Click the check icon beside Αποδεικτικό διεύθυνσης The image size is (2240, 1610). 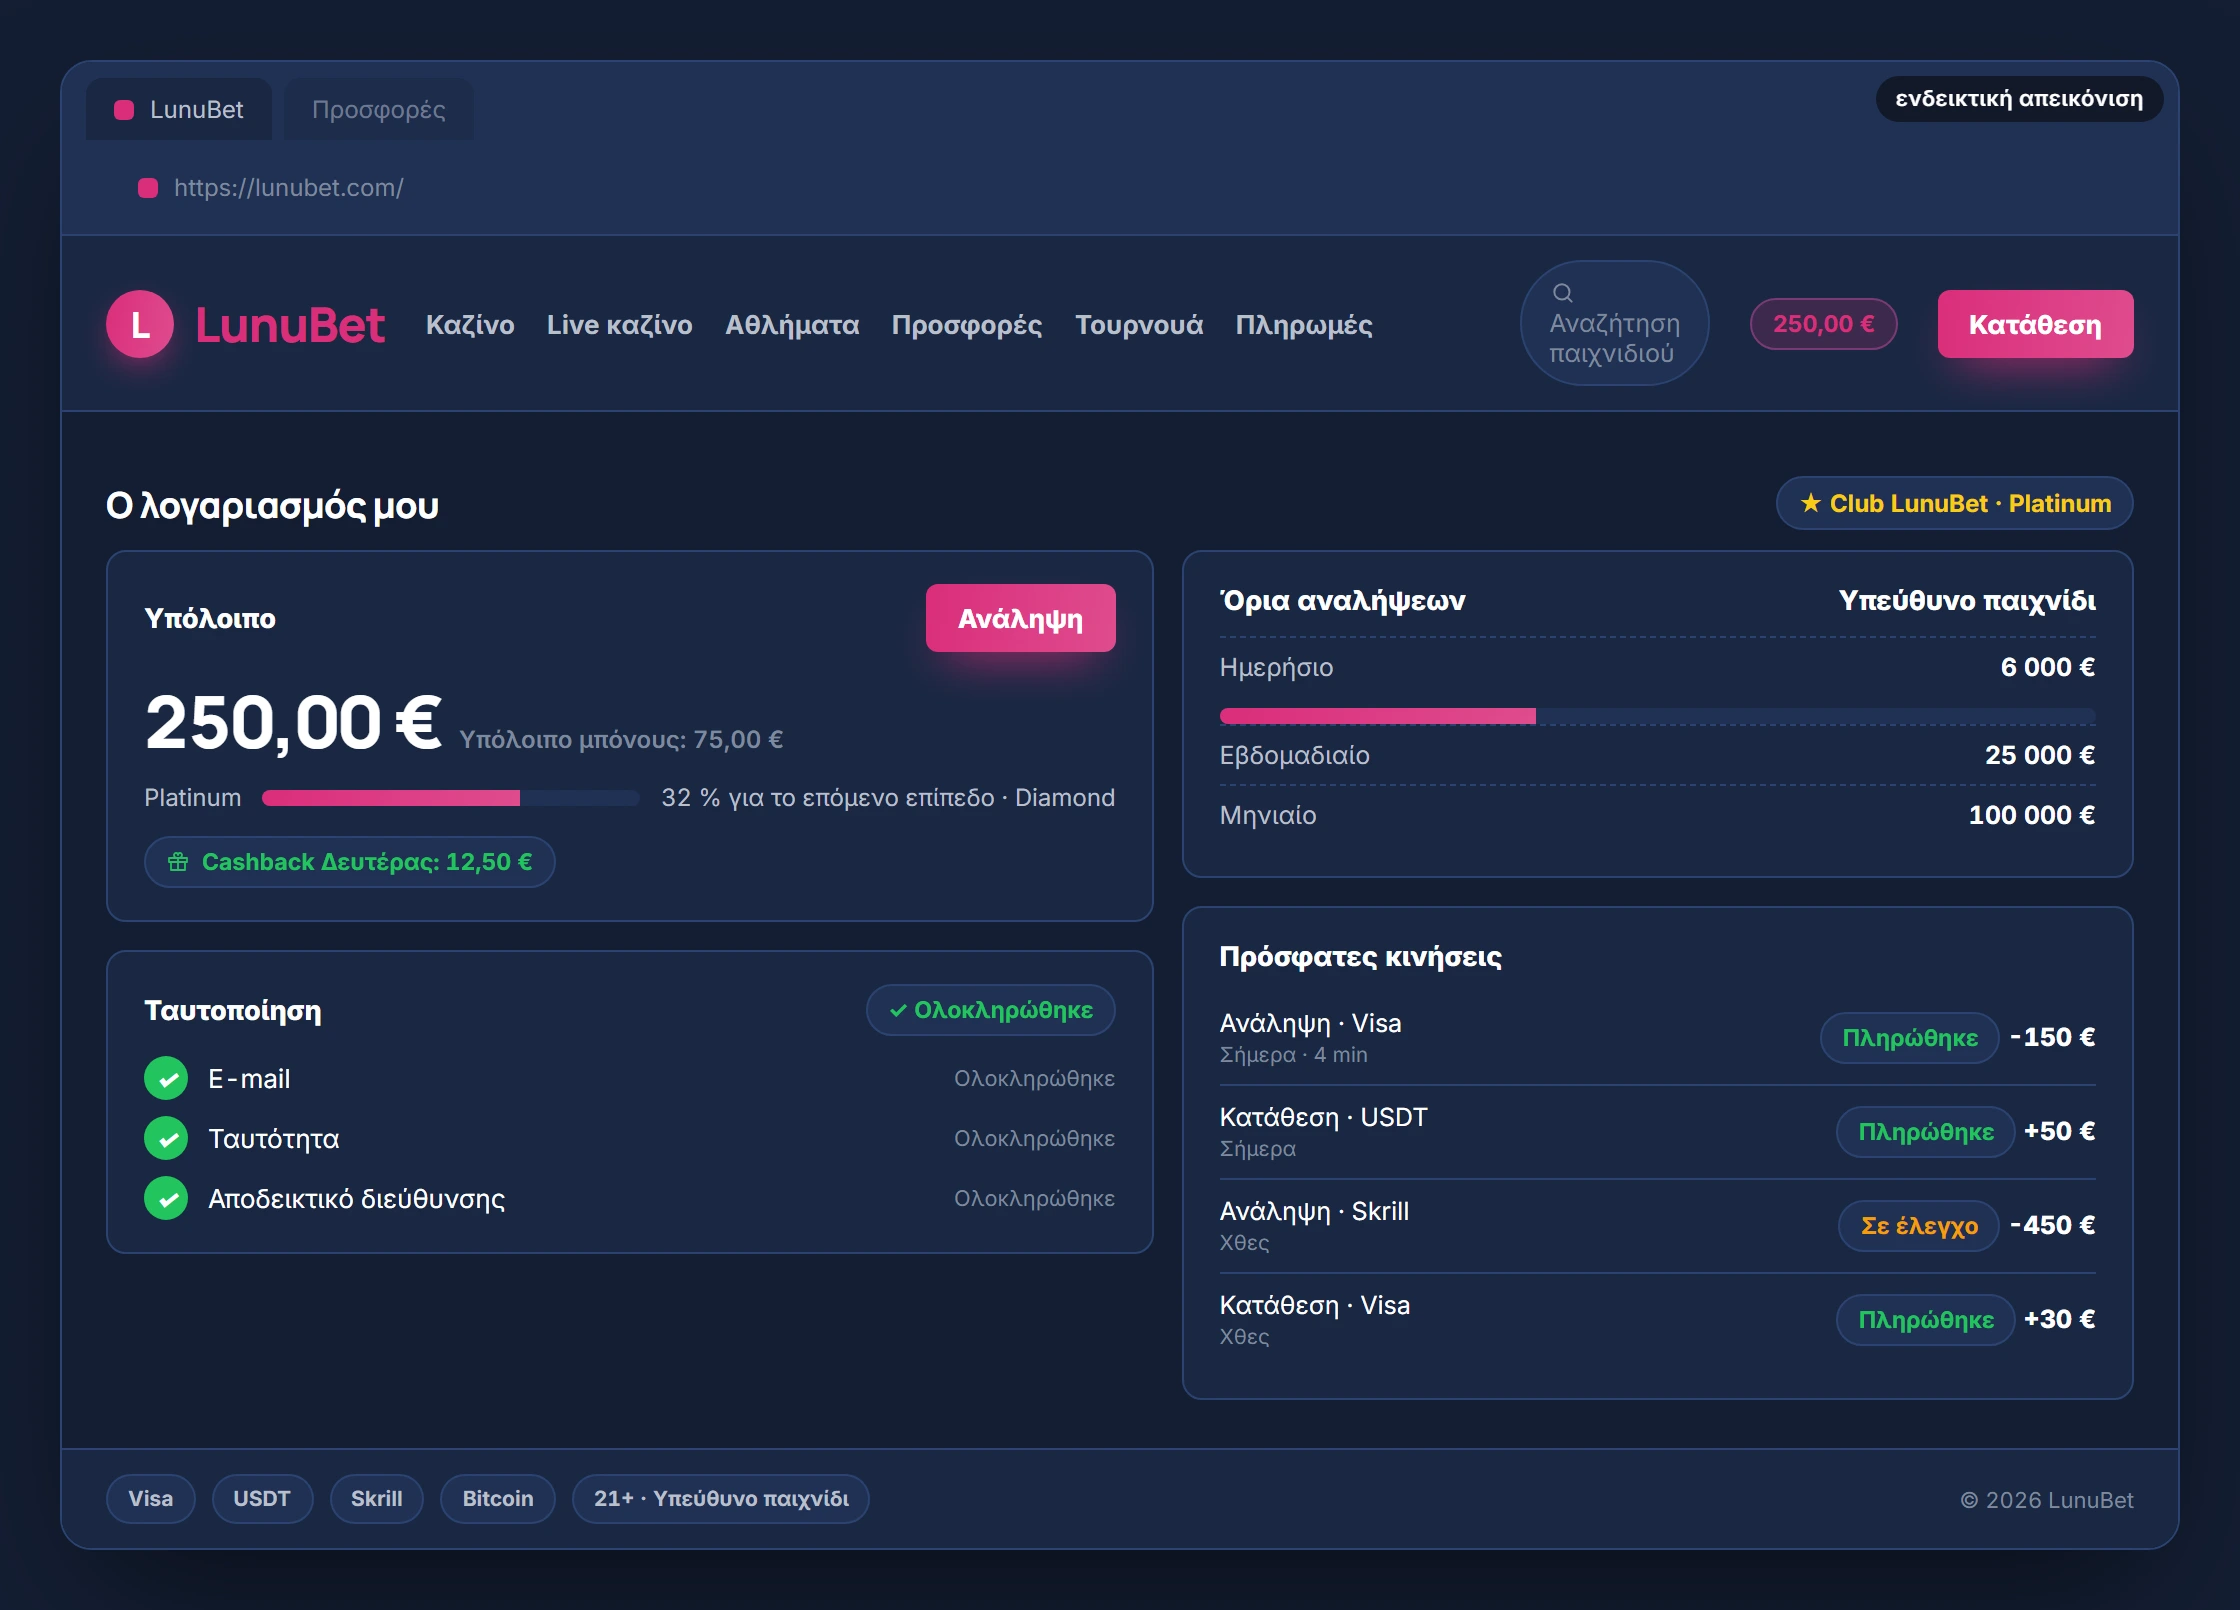(x=166, y=1198)
